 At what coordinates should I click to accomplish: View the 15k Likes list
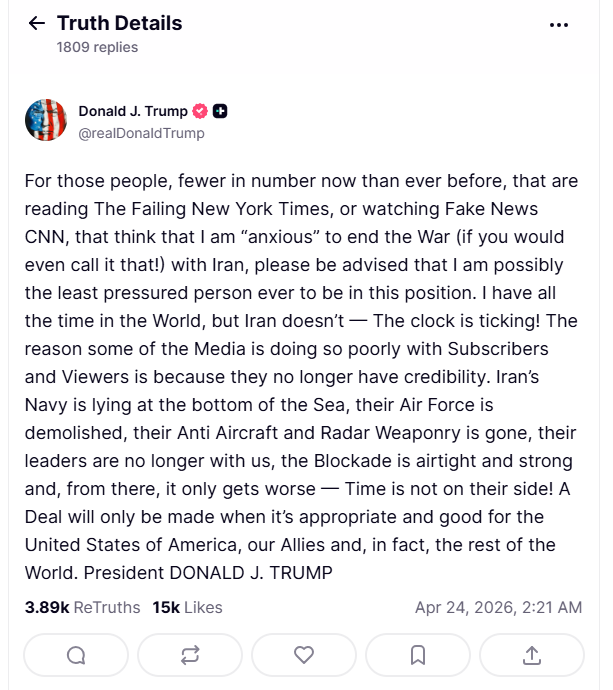click(x=187, y=607)
